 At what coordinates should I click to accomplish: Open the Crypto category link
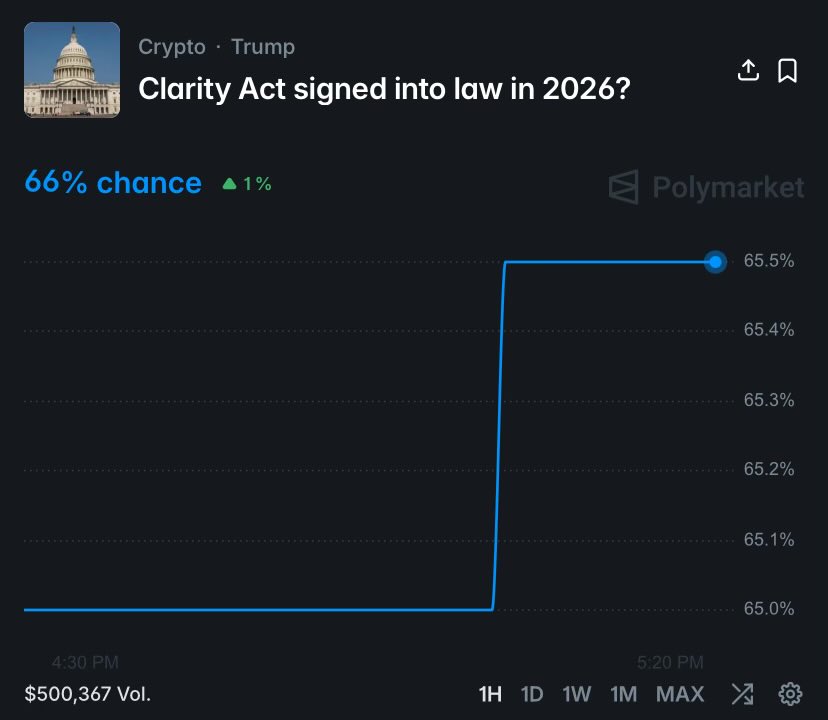pyautogui.click(x=171, y=47)
